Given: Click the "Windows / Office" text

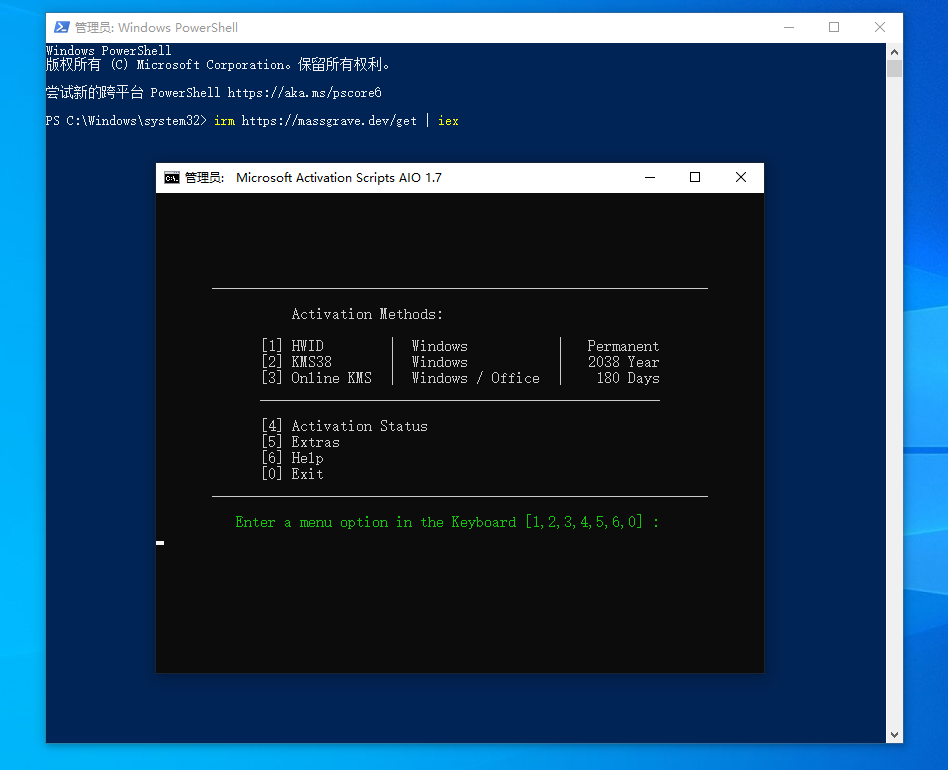Looking at the screenshot, I should (476, 378).
